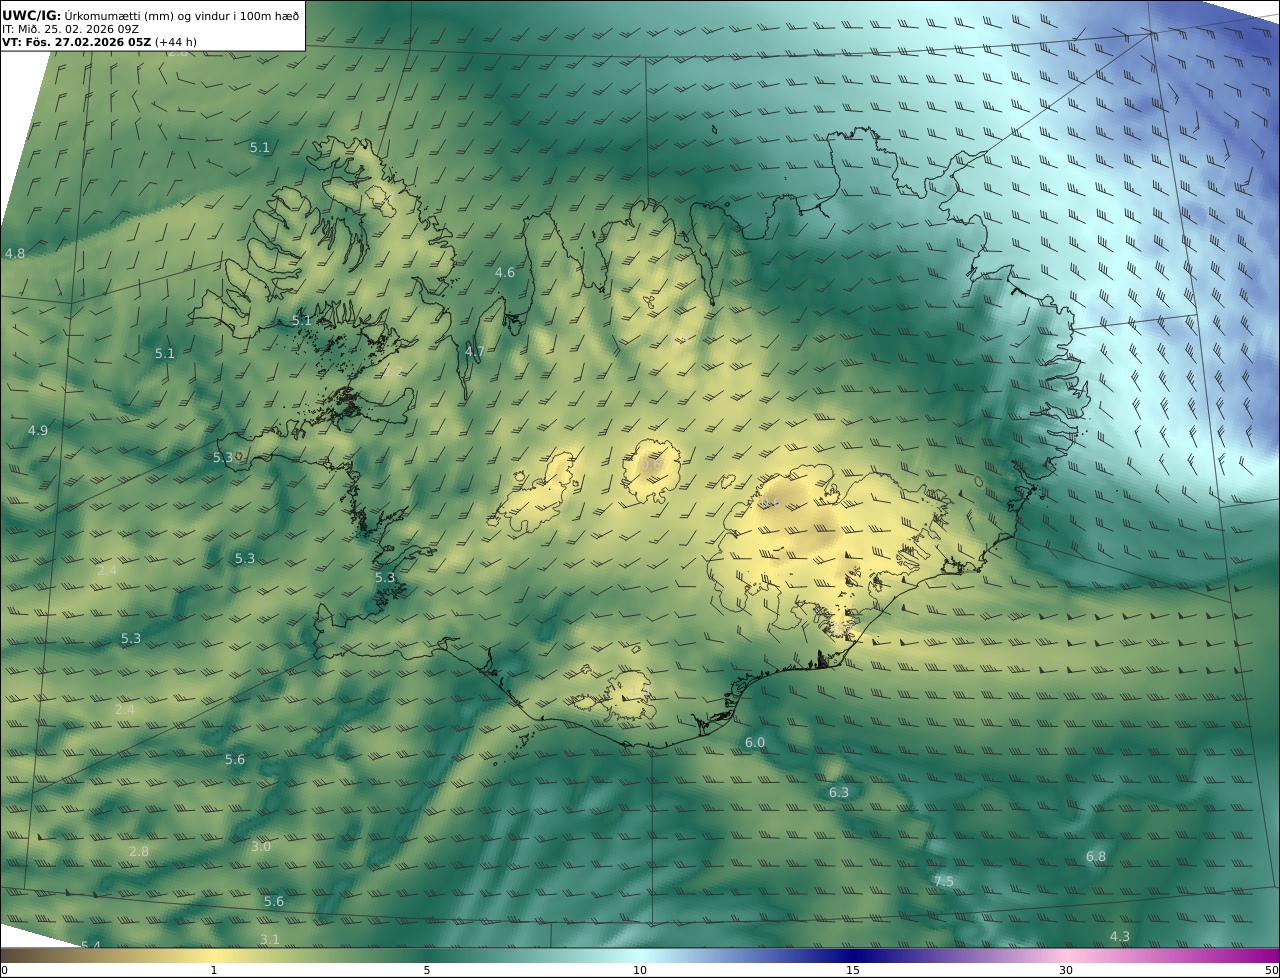This screenshot has width=1280, height=978.
Task: Click the valid time line 'VT: Fös. 27.02.2026 05Z (+44 h)'
Action: pyautogui.click(x=99, y=43)
